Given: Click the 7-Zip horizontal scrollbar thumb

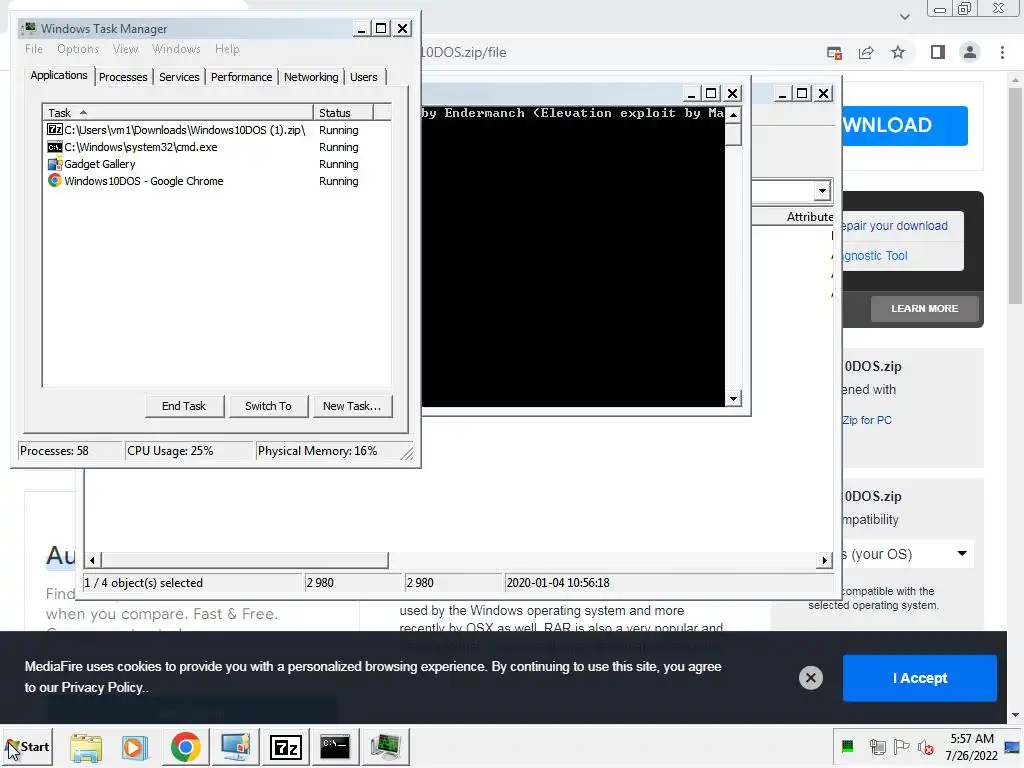Looking at the screenshot, I should pos(245,560).
